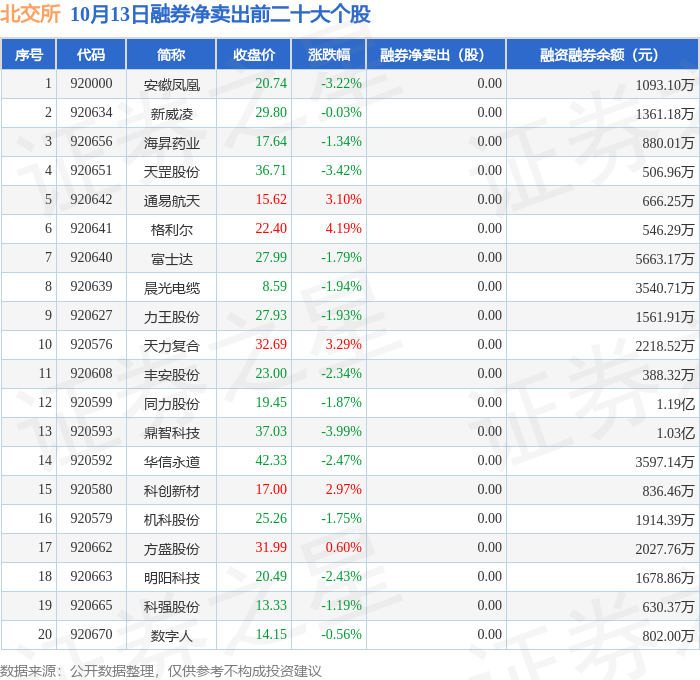Select stock name 晨光电缆
This screenshot has height=680, width=700.
pos(171,288)
